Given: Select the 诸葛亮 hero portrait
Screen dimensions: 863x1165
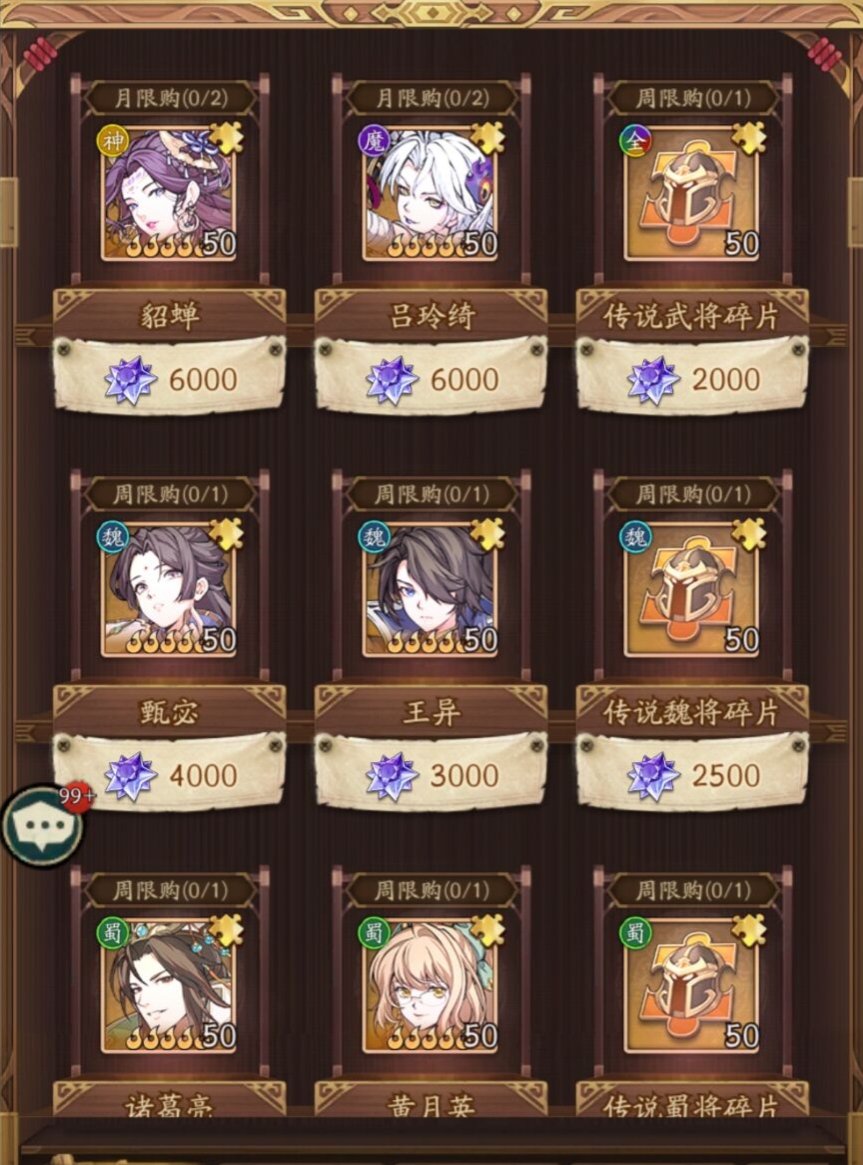Looking at the screenshot, I should point(169,986).
